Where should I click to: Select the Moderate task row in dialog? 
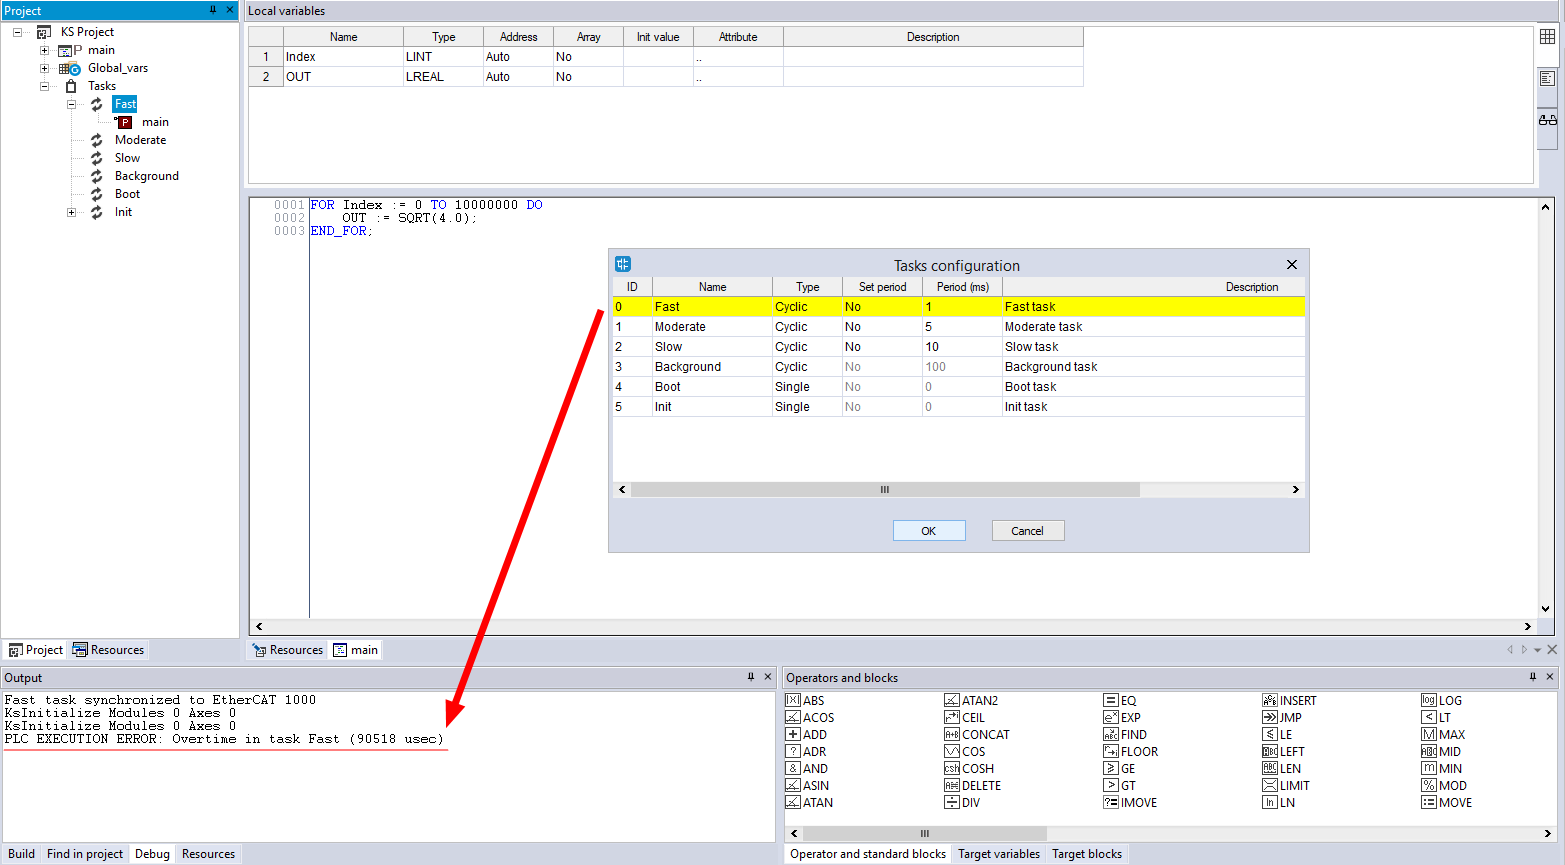959,327
